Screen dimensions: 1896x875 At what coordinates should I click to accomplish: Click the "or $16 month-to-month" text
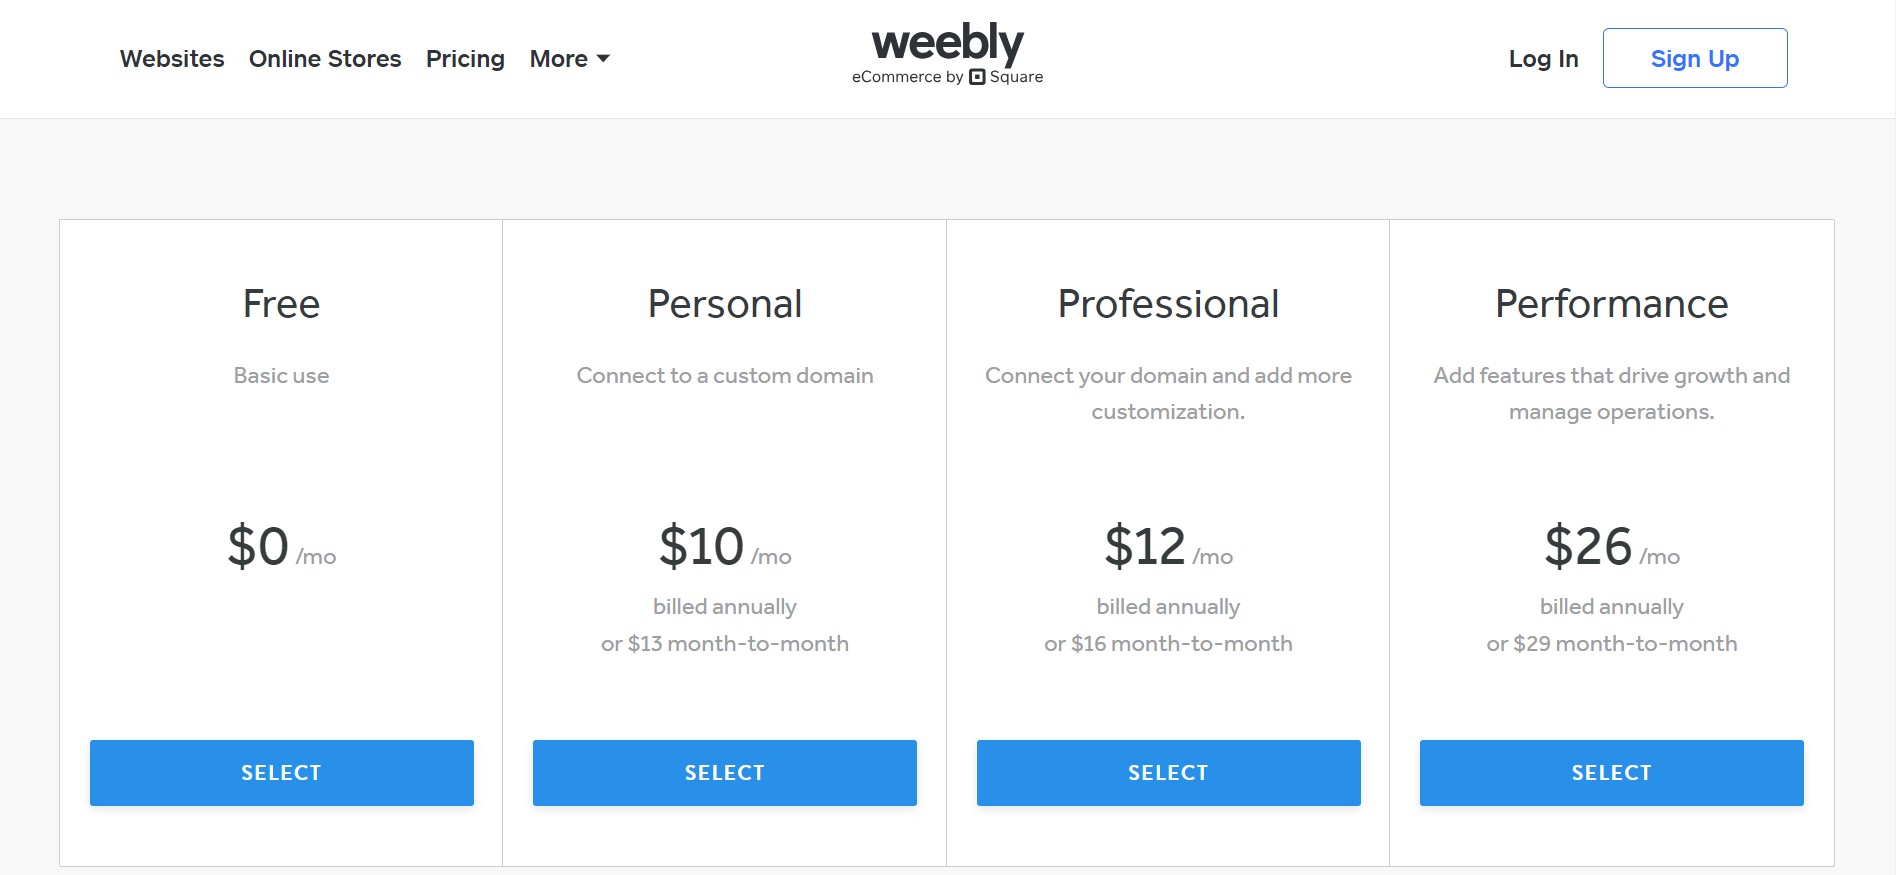pyautogui.click(x=1168, y=644)
